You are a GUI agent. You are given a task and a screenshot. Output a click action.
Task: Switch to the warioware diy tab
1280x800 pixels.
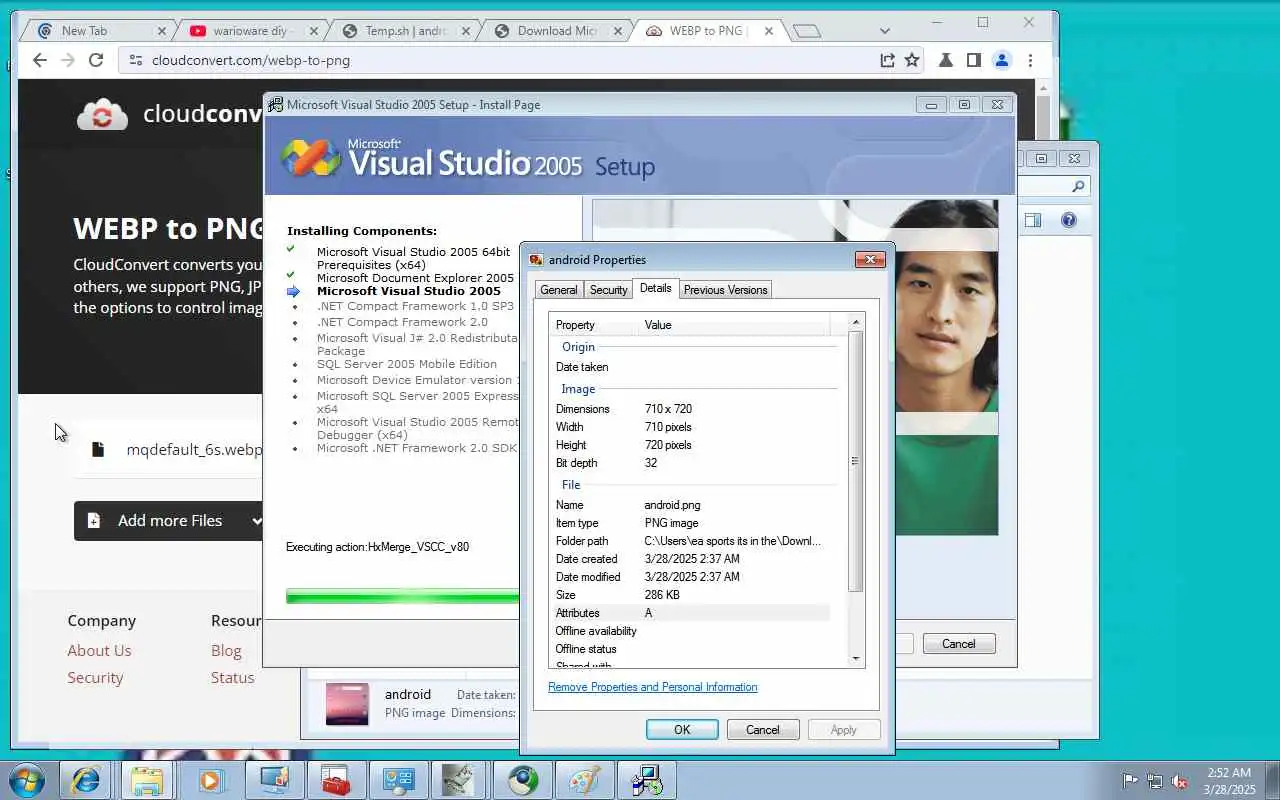[x=254, y=31]
